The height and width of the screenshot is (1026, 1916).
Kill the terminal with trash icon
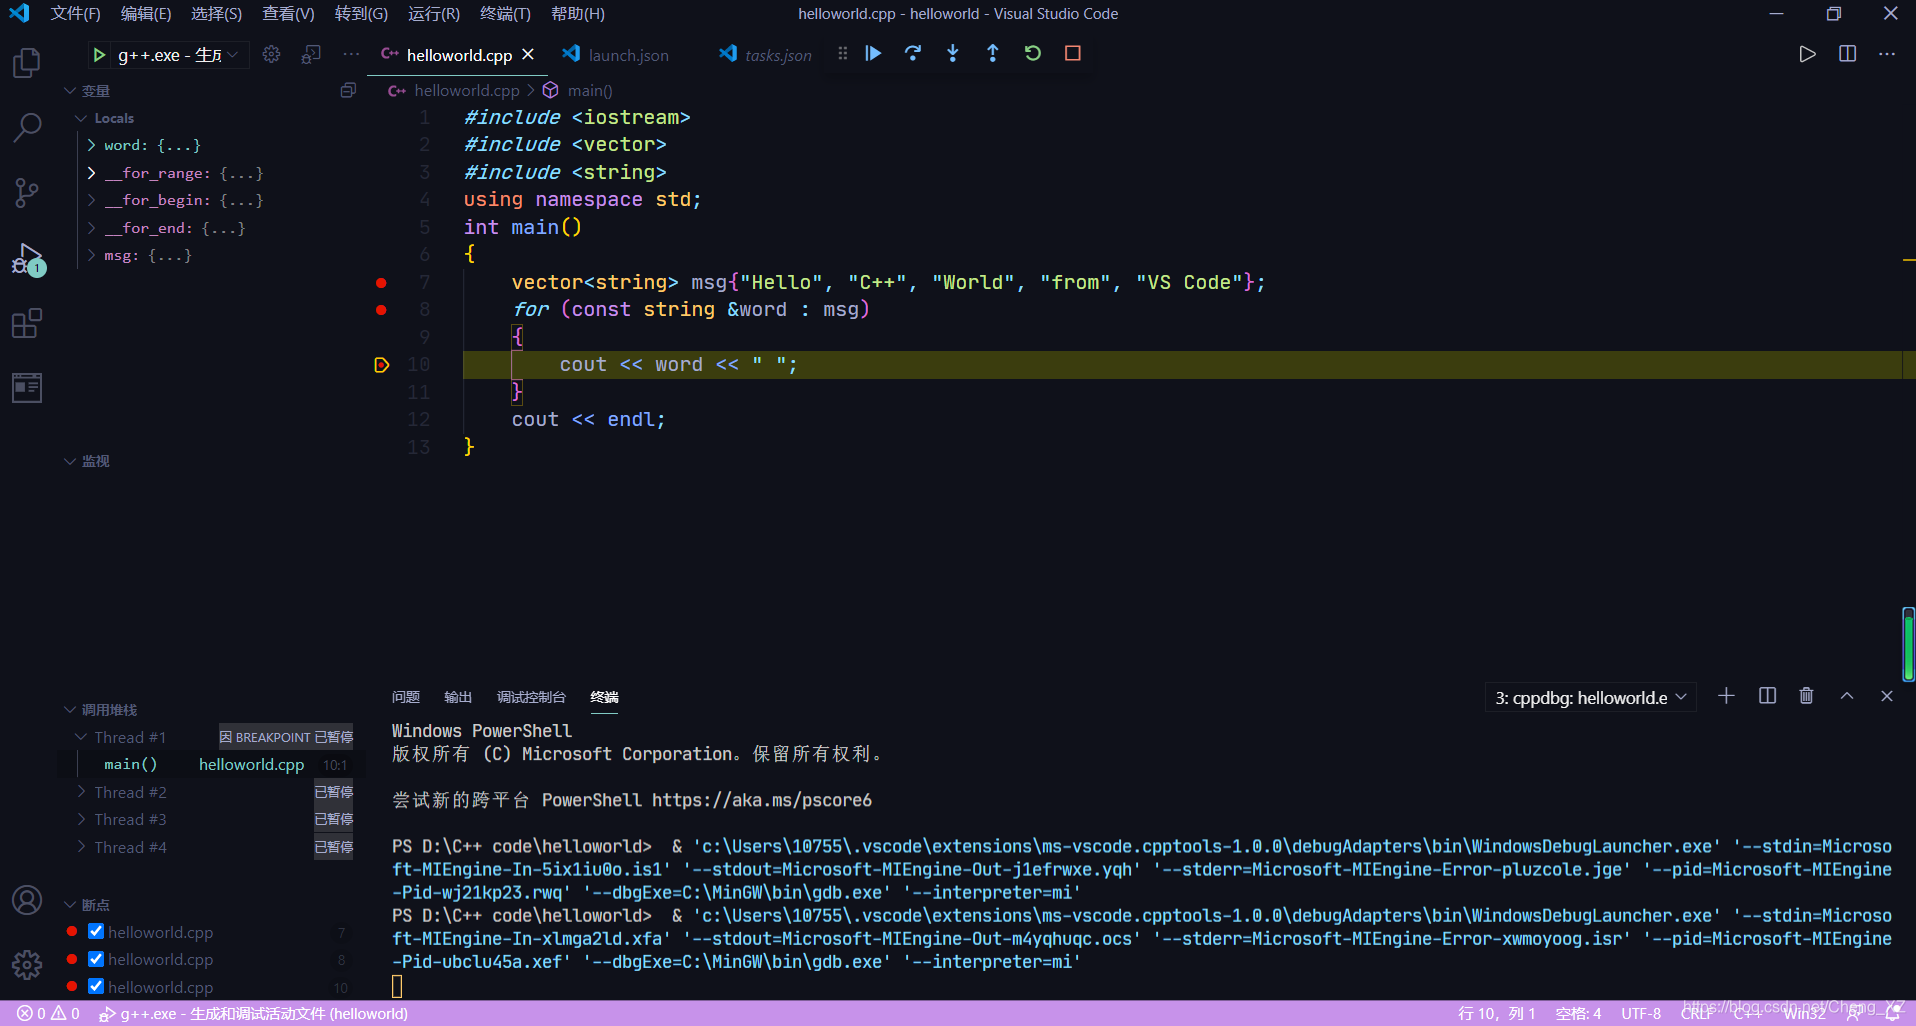pyautogui.click(x=1806, y=696)
